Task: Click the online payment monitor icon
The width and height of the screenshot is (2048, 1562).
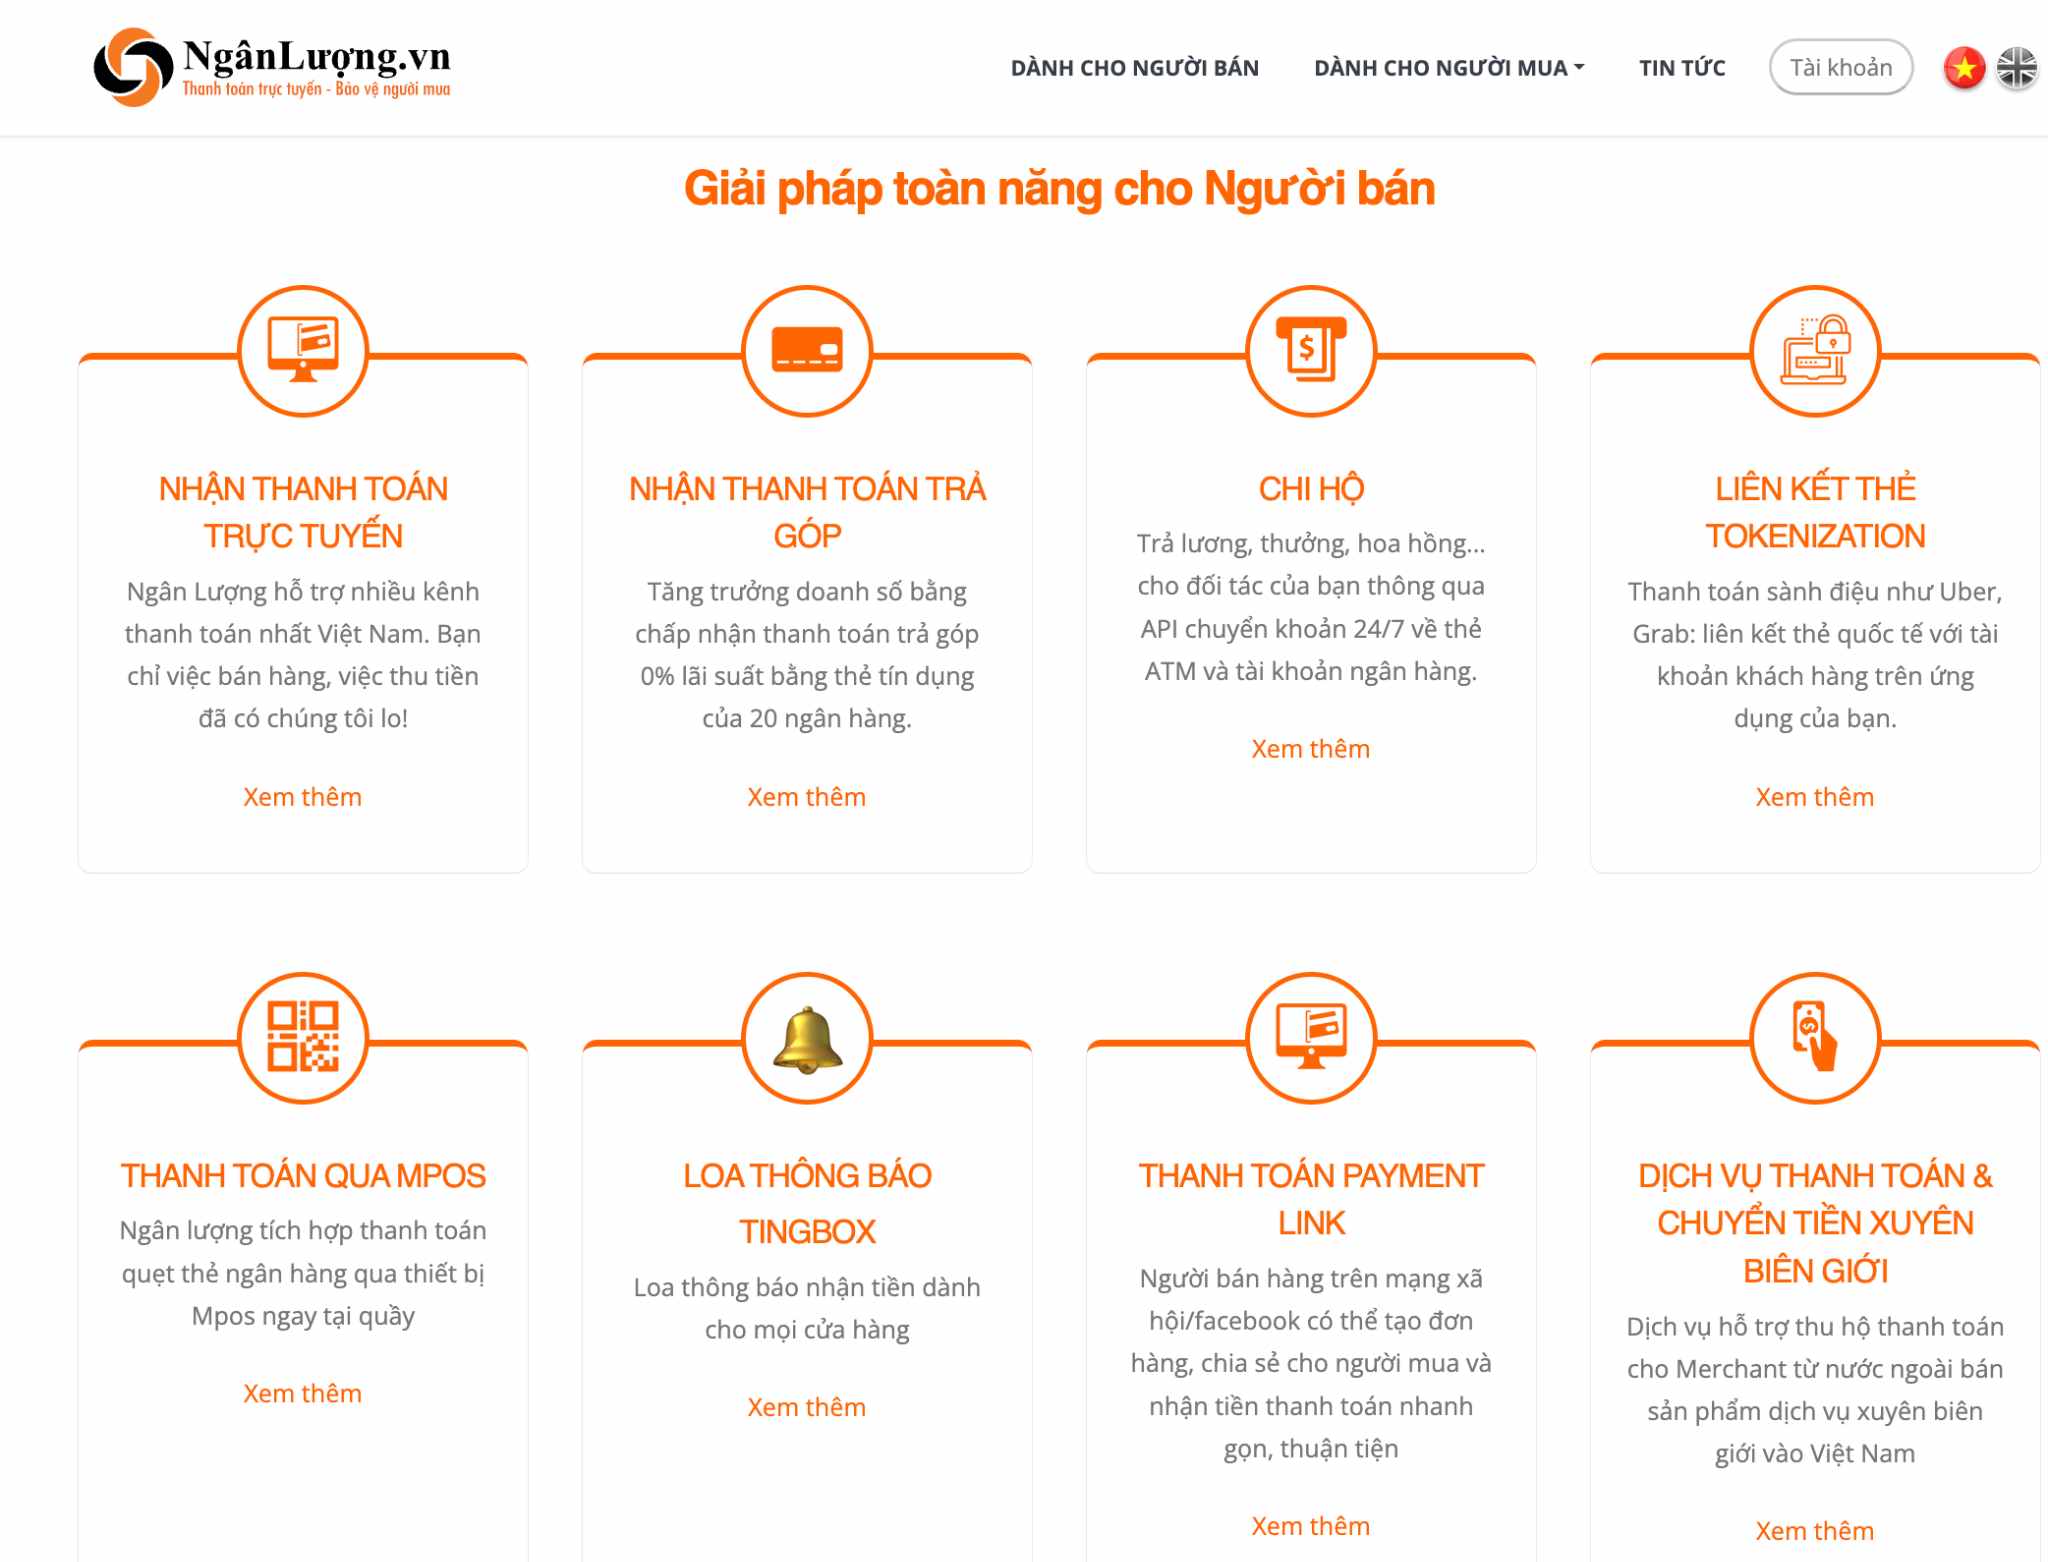Action: point(303,350)
